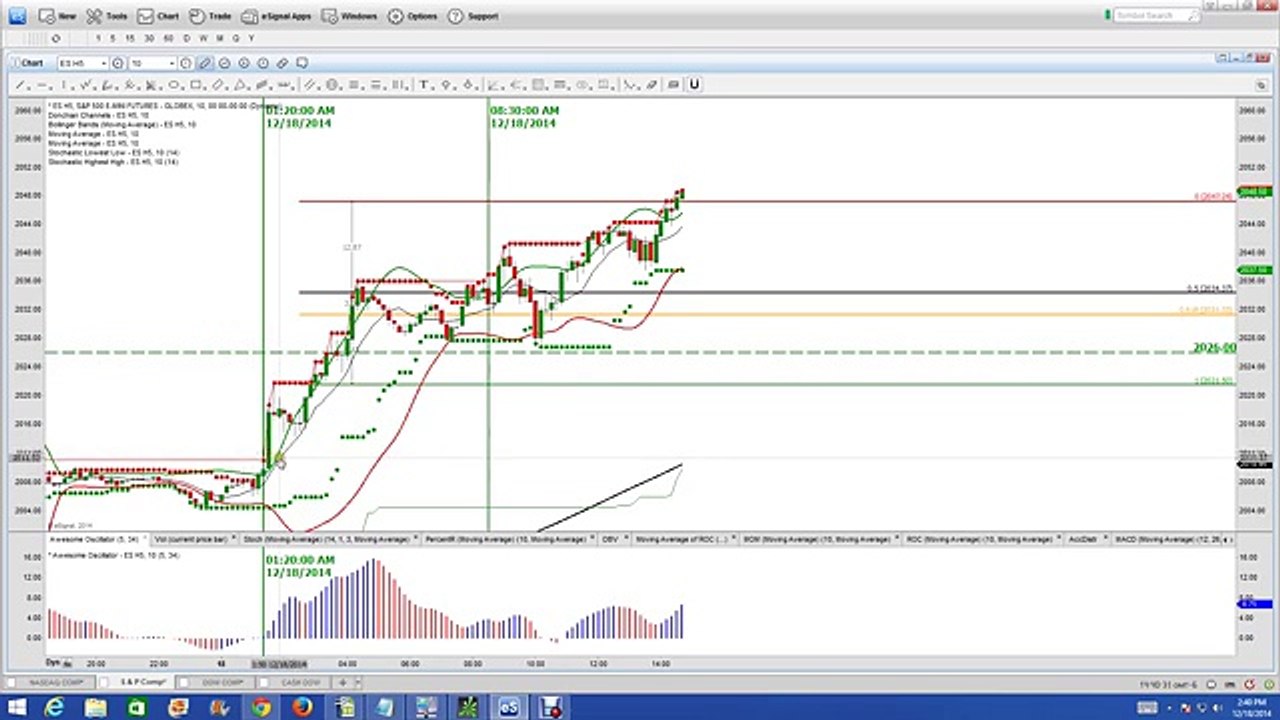
Task: Open the Windows menu
Action: [350, 16]
